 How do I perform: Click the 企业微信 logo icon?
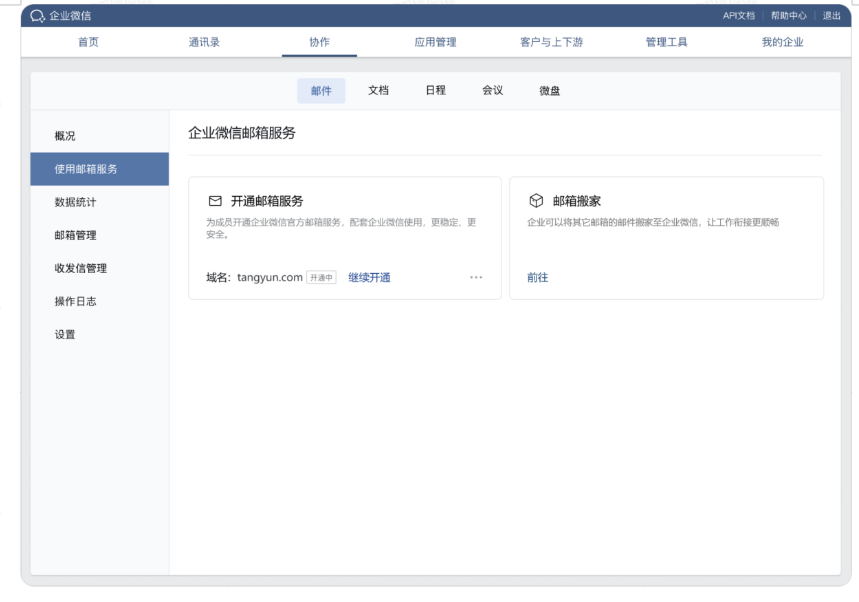point(32,15)
